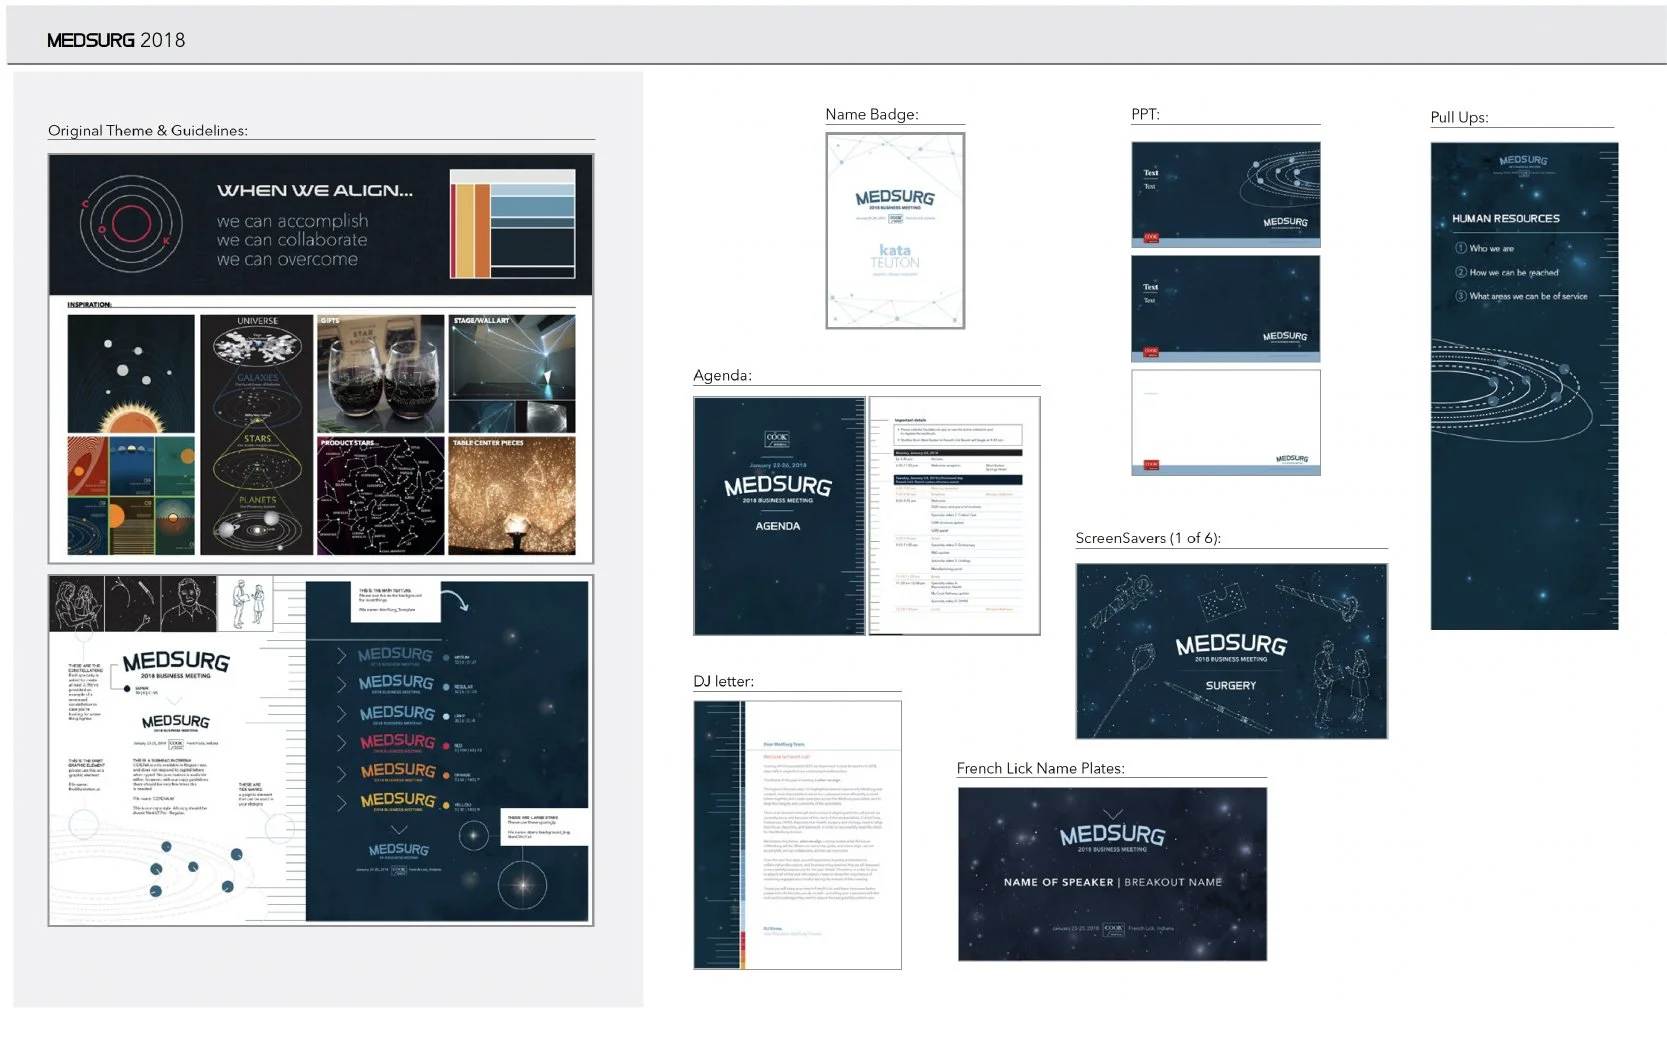
Task: Open the second dark PPT slide
Action: click(1226, 309)
